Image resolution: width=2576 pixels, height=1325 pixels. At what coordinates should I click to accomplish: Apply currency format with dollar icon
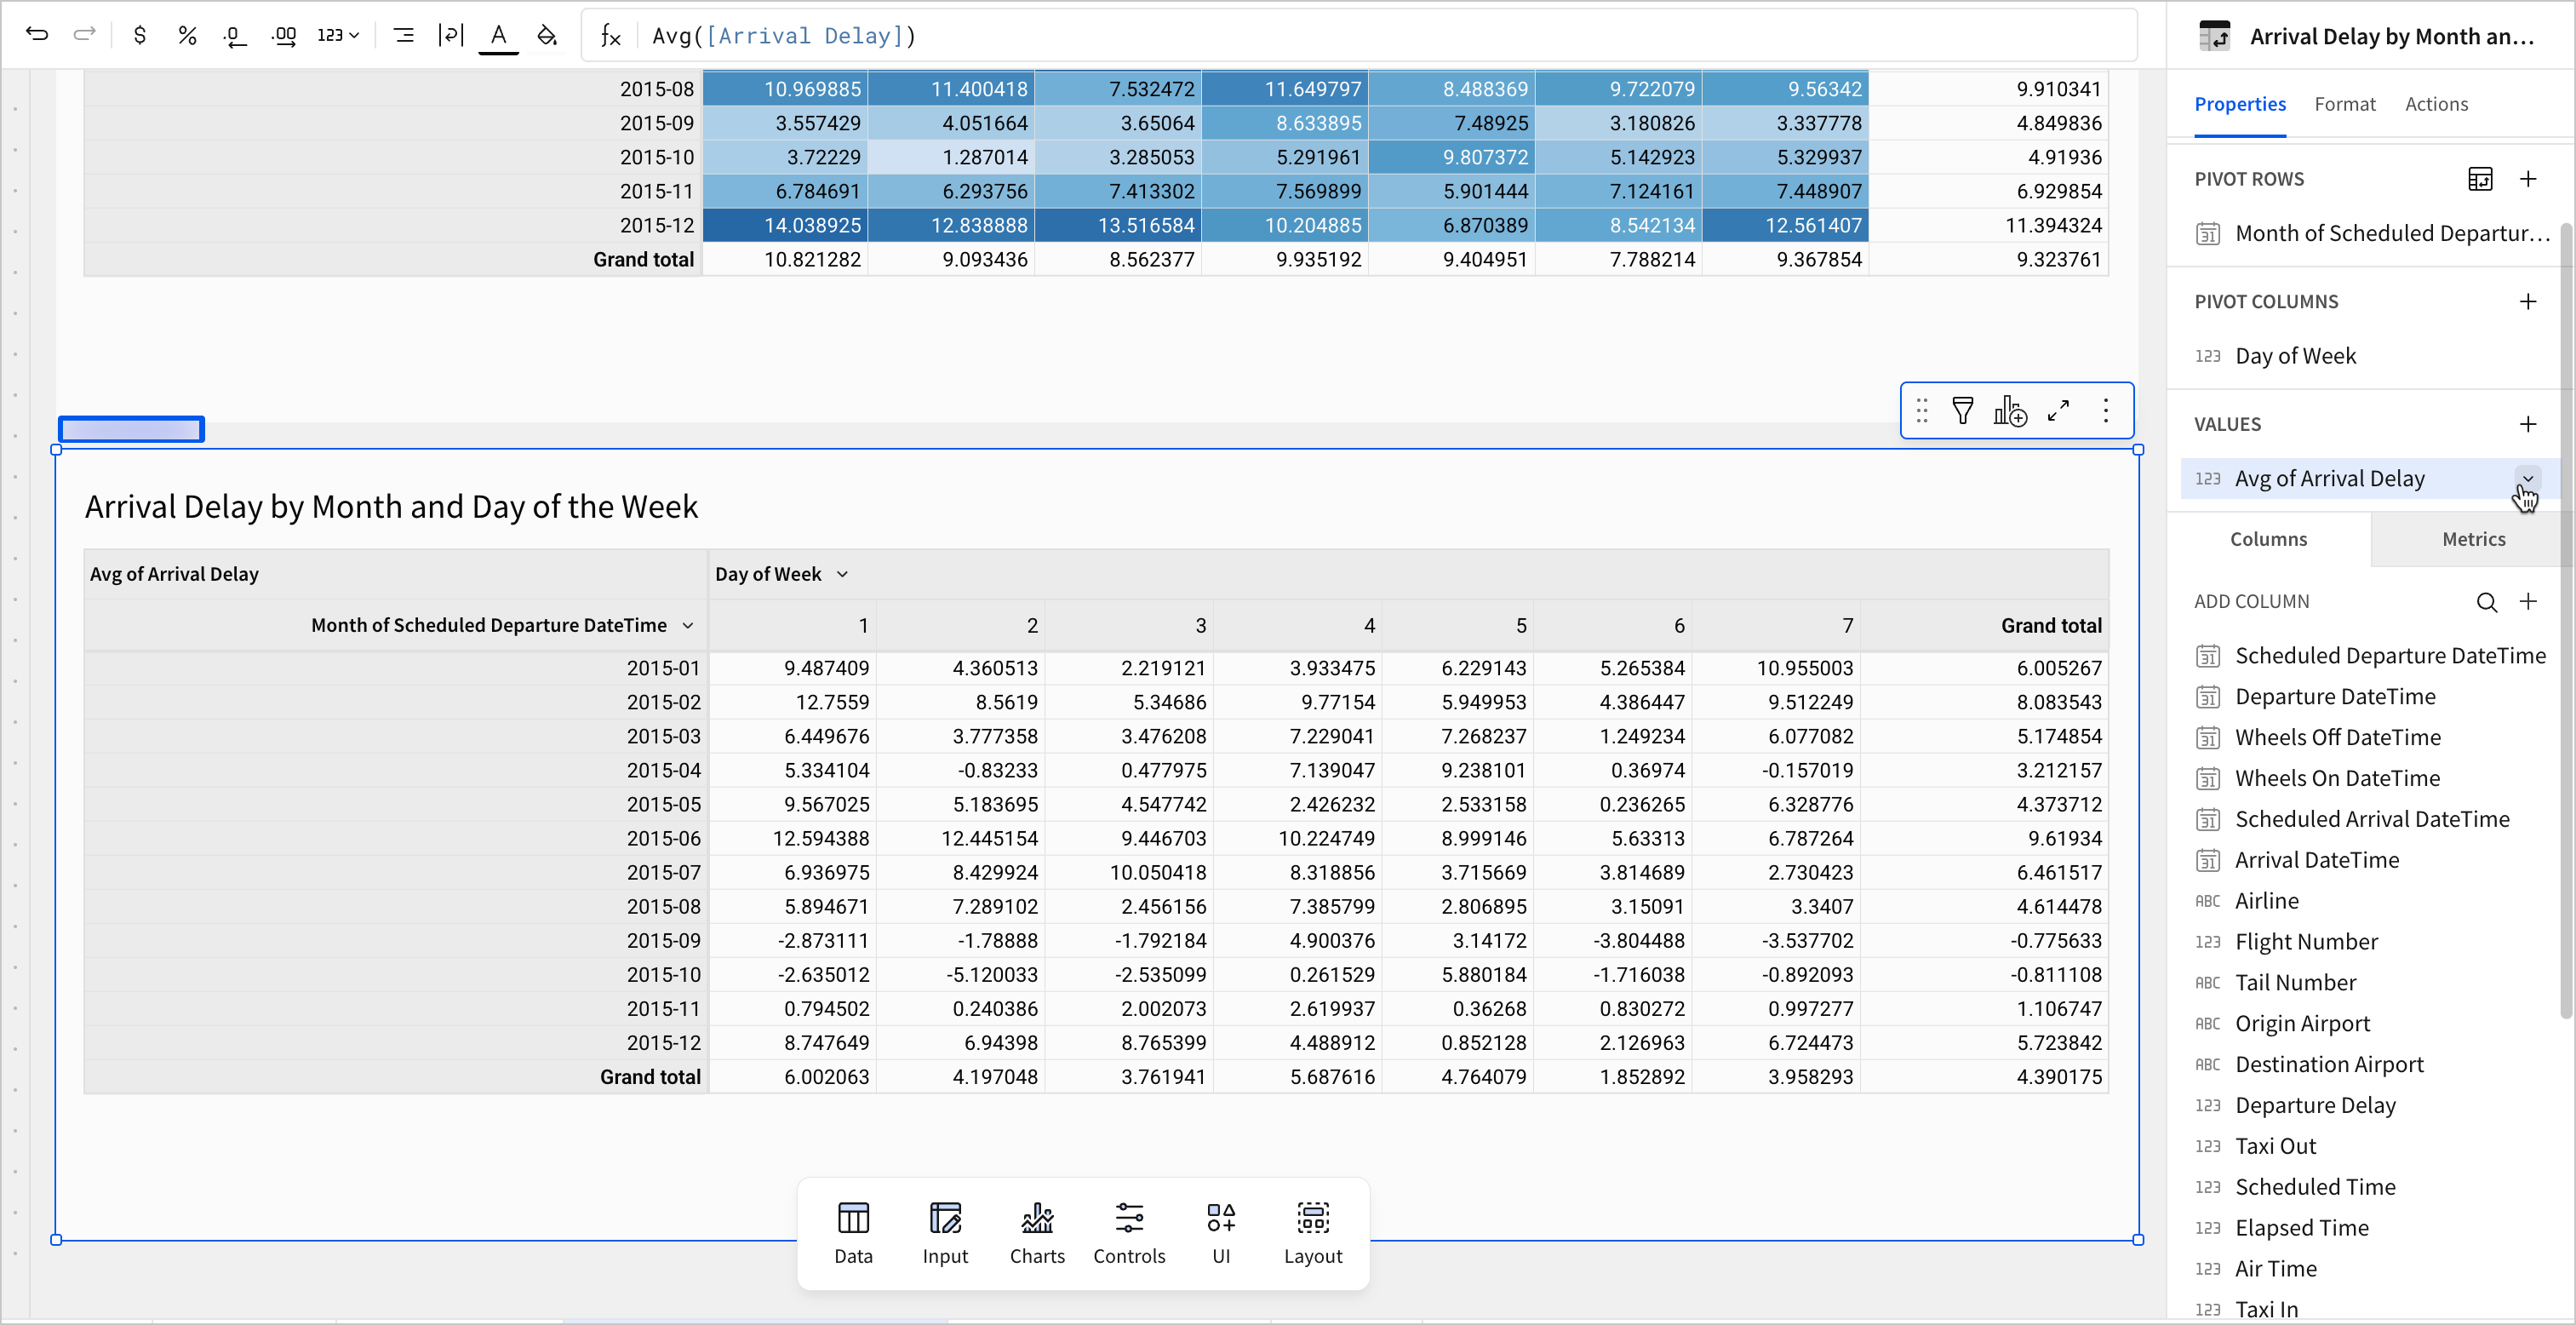[x=140, y=35]
